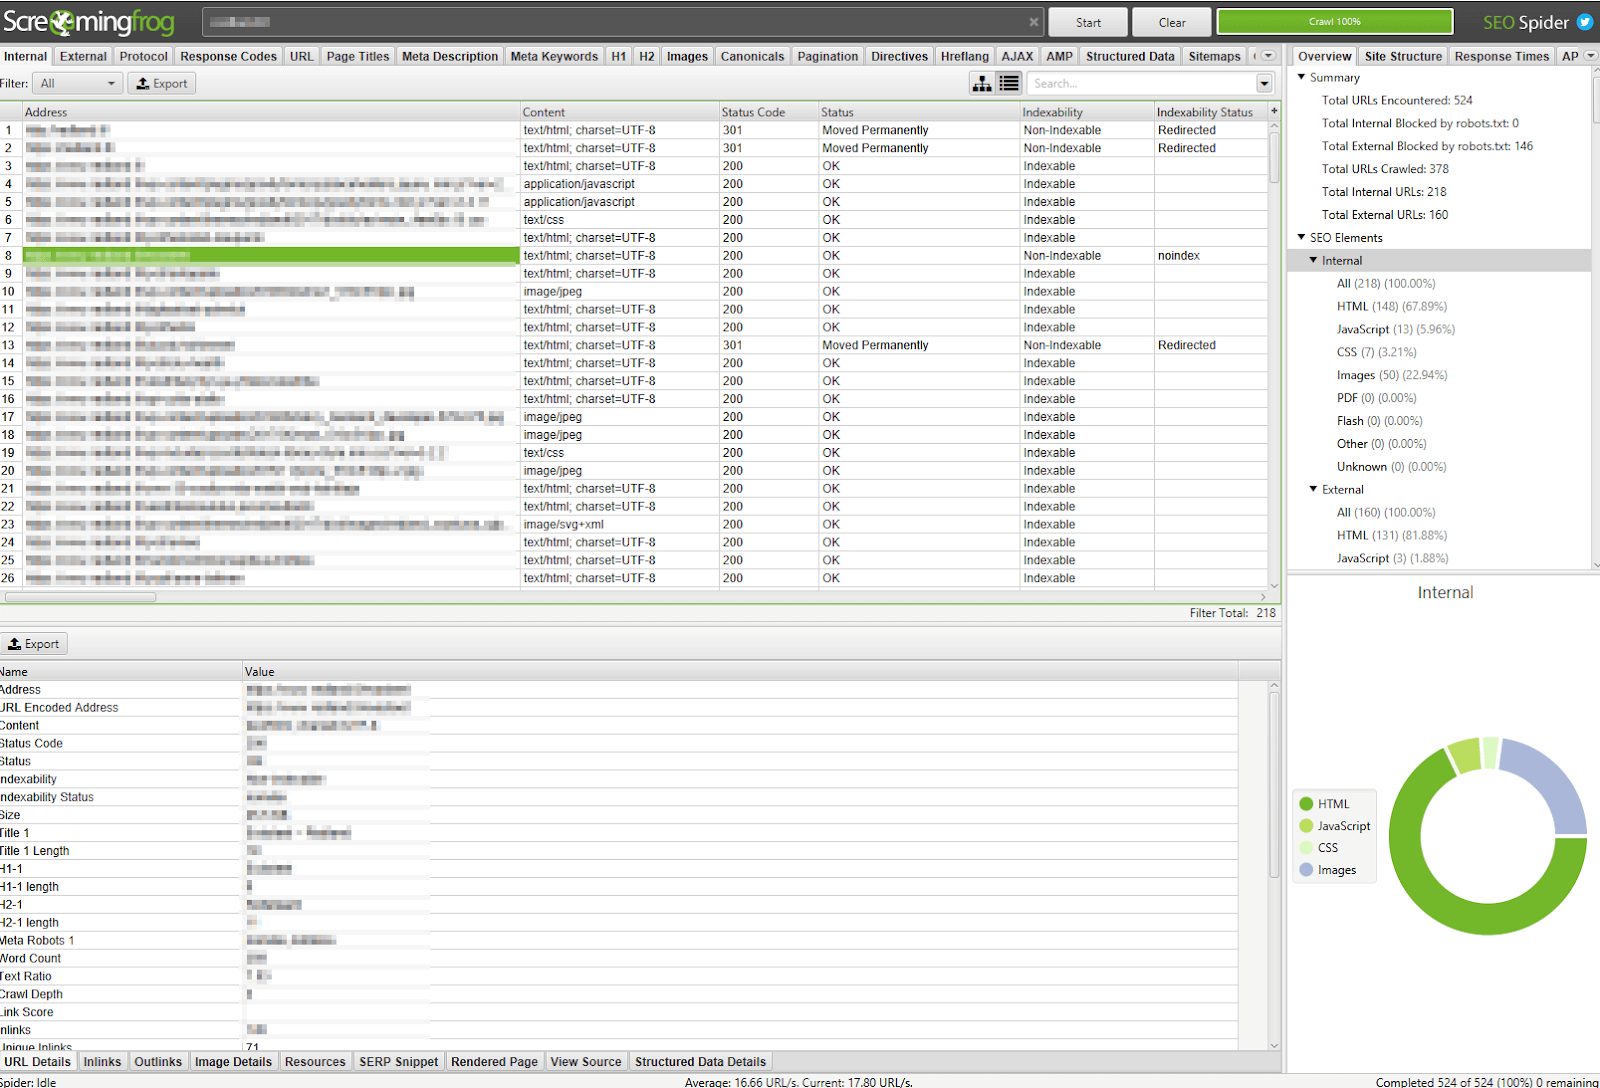Click the Crawl 100% progress bar
Viewport: 1600px width, 1088px height.
(1335, 22)
